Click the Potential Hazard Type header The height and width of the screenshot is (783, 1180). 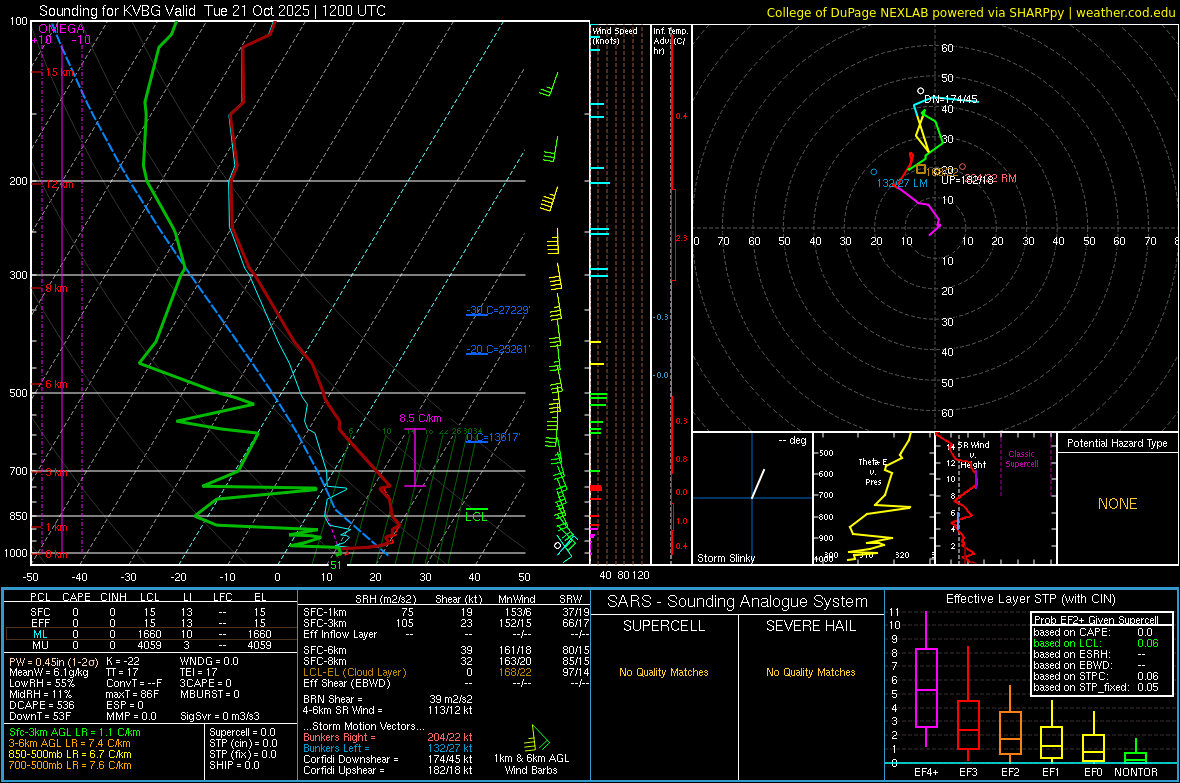click(1117, 443)
